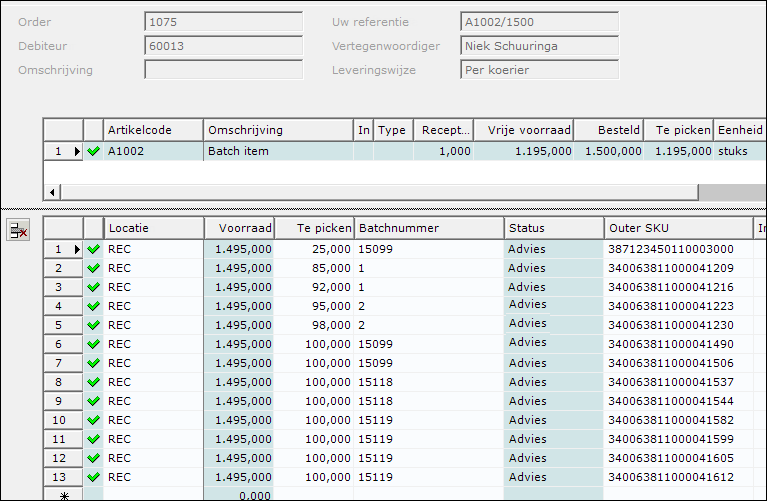Click the Order input field
The width and height of the screenshot is (767, 501).
tap(224, 22)
